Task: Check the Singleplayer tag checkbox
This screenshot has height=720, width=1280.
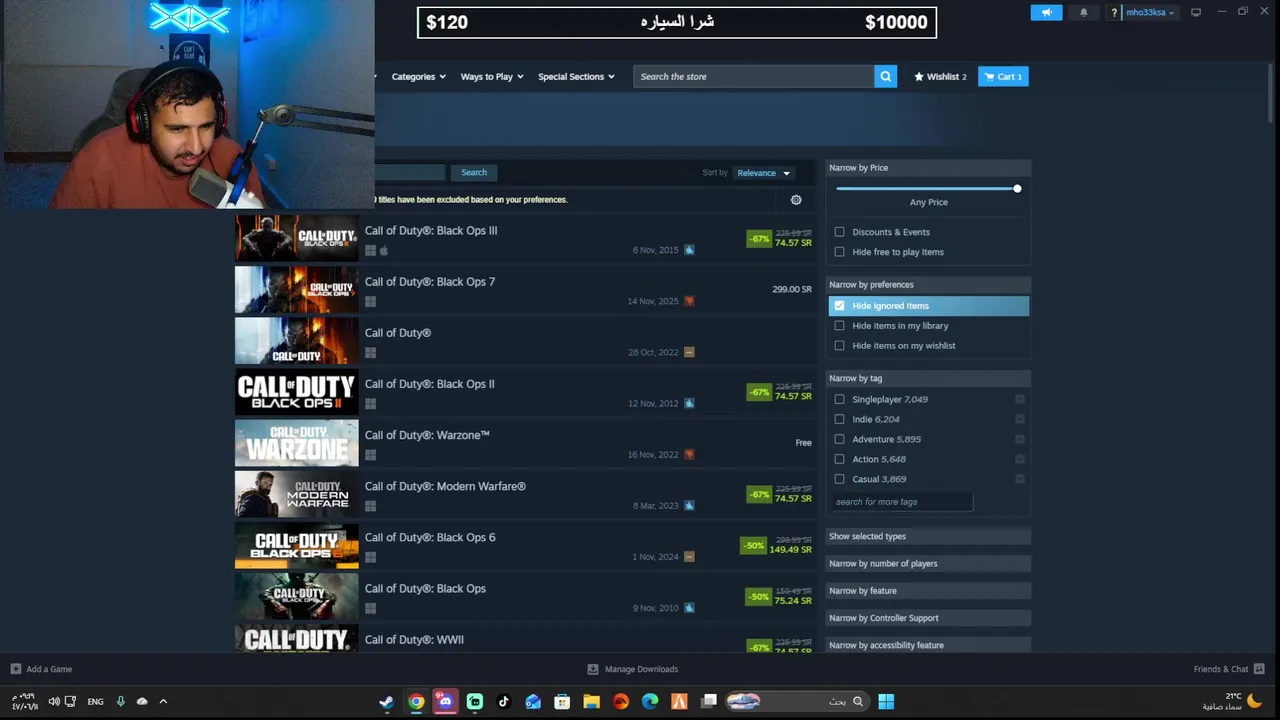Action: (x=839, y=399)
